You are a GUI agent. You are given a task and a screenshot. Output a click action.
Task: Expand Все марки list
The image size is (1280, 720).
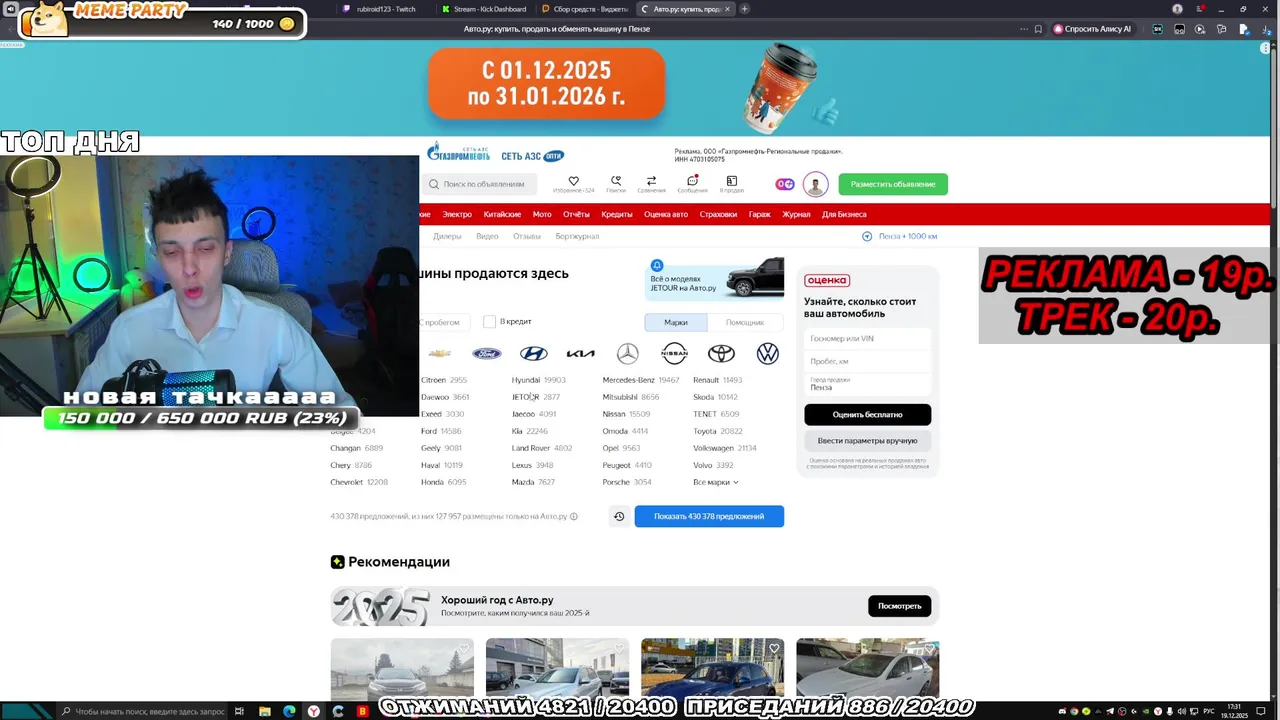716,482
